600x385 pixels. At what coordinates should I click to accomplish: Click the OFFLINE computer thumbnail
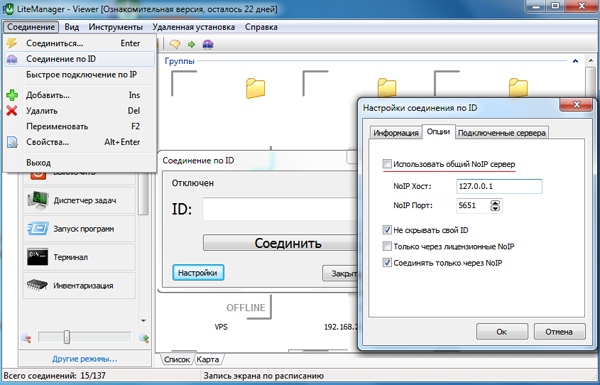coord(246,307)
